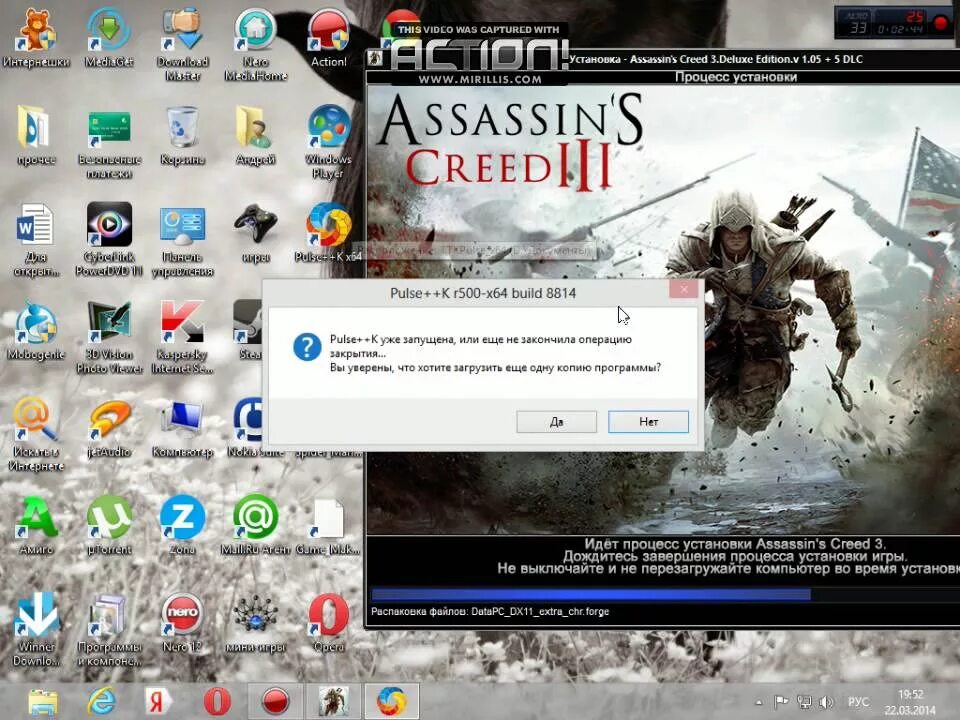Screen dimensions: 960x720
Task: Open the CyberLink PowerDVD 11 shortcut
Action: (109, 240)
